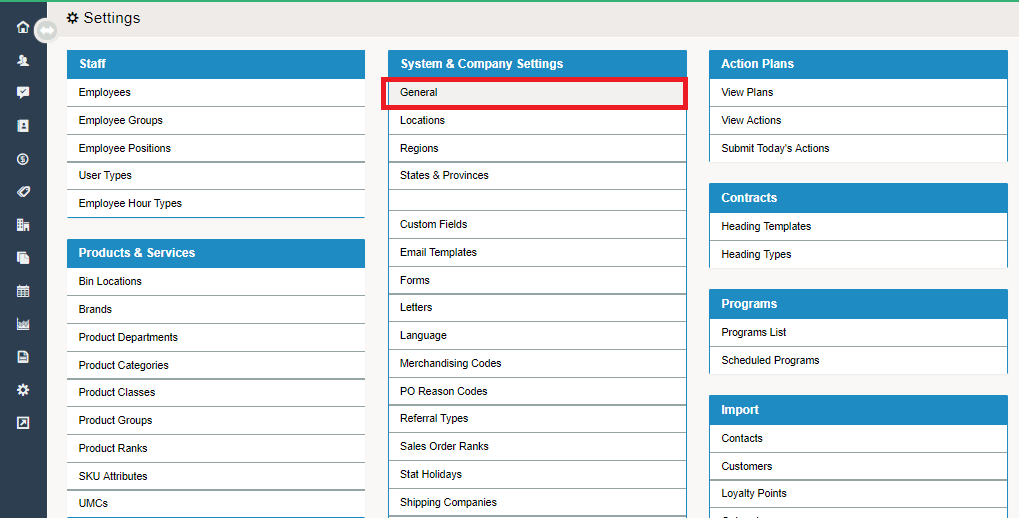The width and height of the screenshot is (1020, 518).
Task: Open Custom Fields
Action: pos(537,225)
